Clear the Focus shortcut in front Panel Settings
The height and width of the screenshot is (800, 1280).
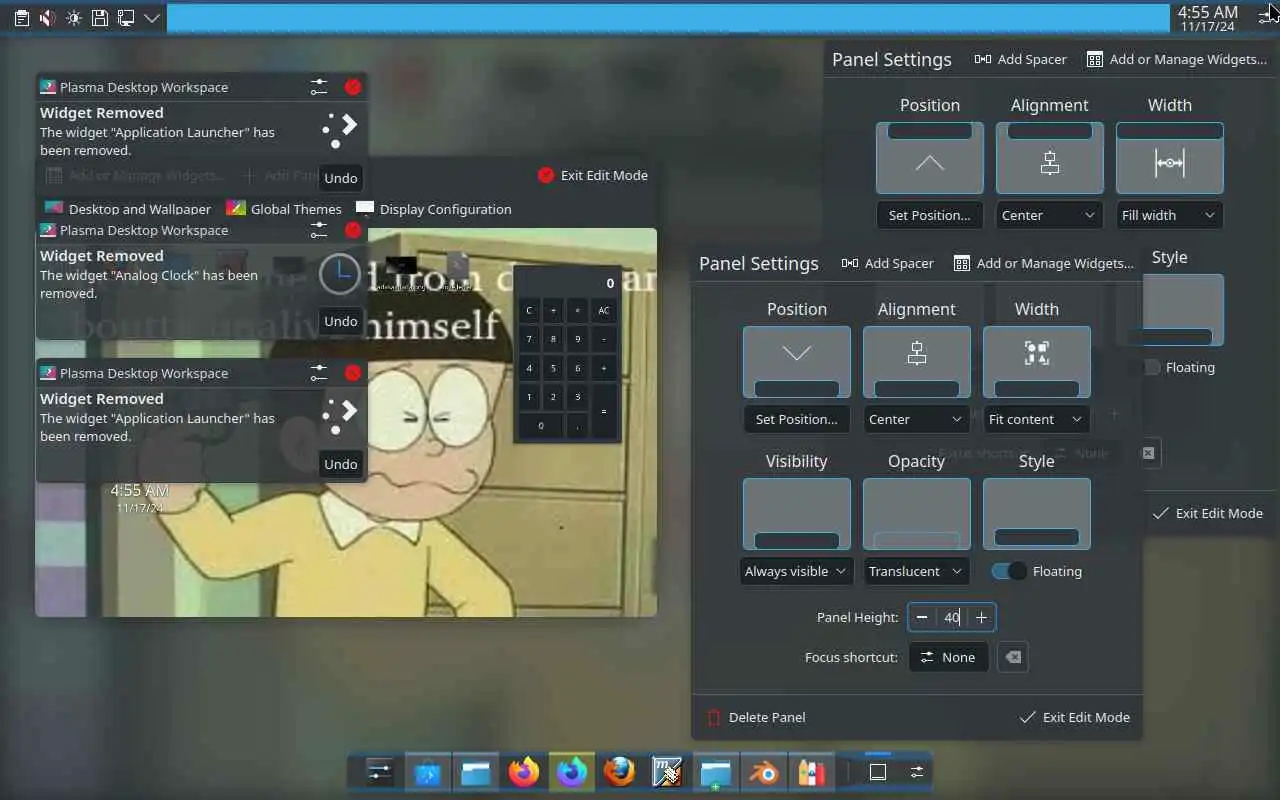pos(1013,657)
